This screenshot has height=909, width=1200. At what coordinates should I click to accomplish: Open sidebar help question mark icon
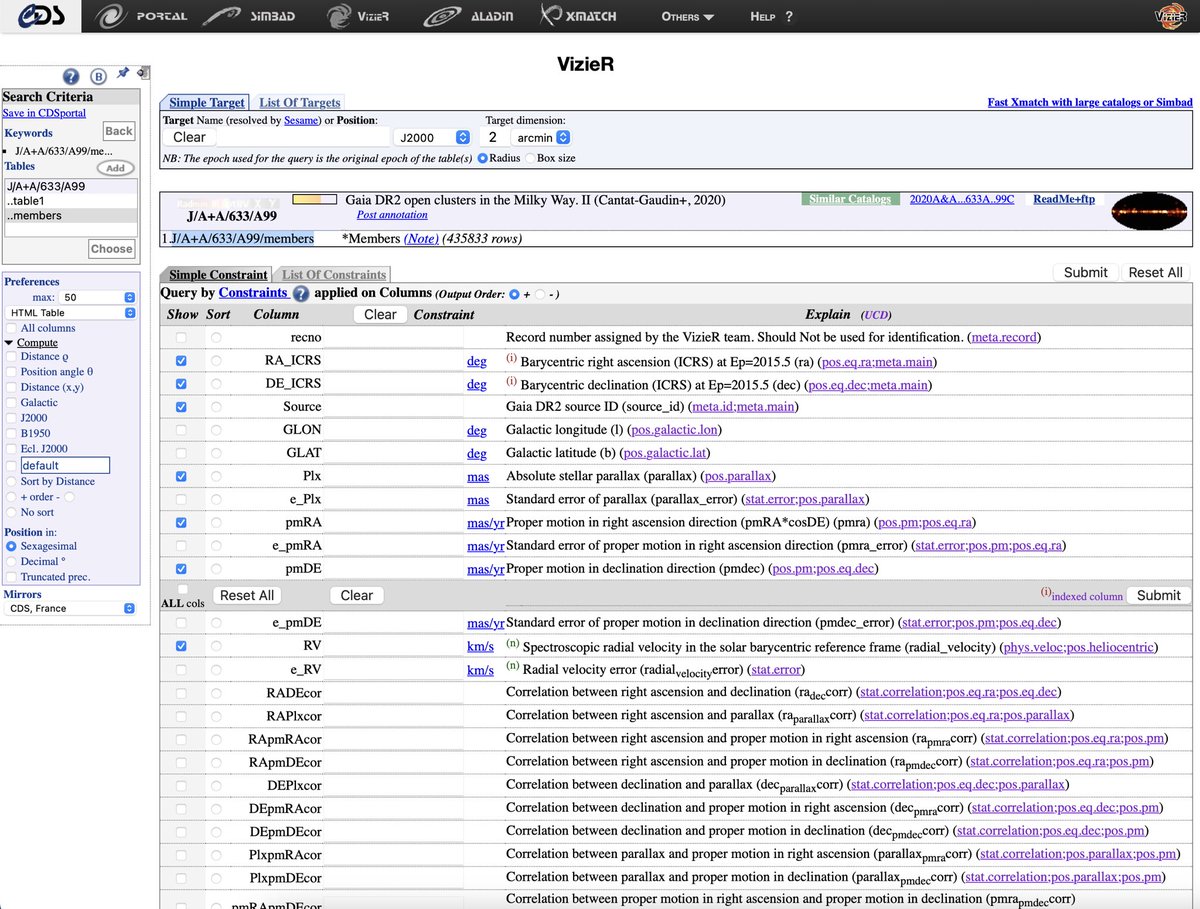click(71, 76)
